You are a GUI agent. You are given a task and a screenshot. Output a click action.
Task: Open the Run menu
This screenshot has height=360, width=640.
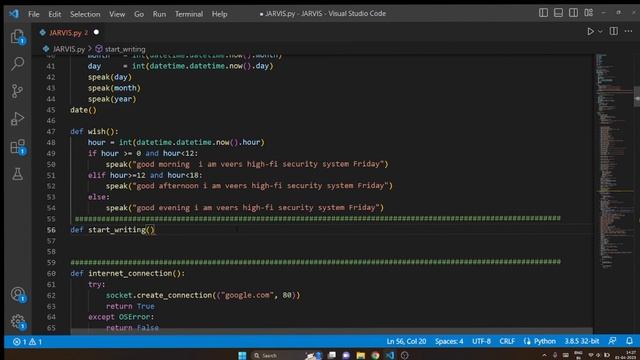[159, 14]
